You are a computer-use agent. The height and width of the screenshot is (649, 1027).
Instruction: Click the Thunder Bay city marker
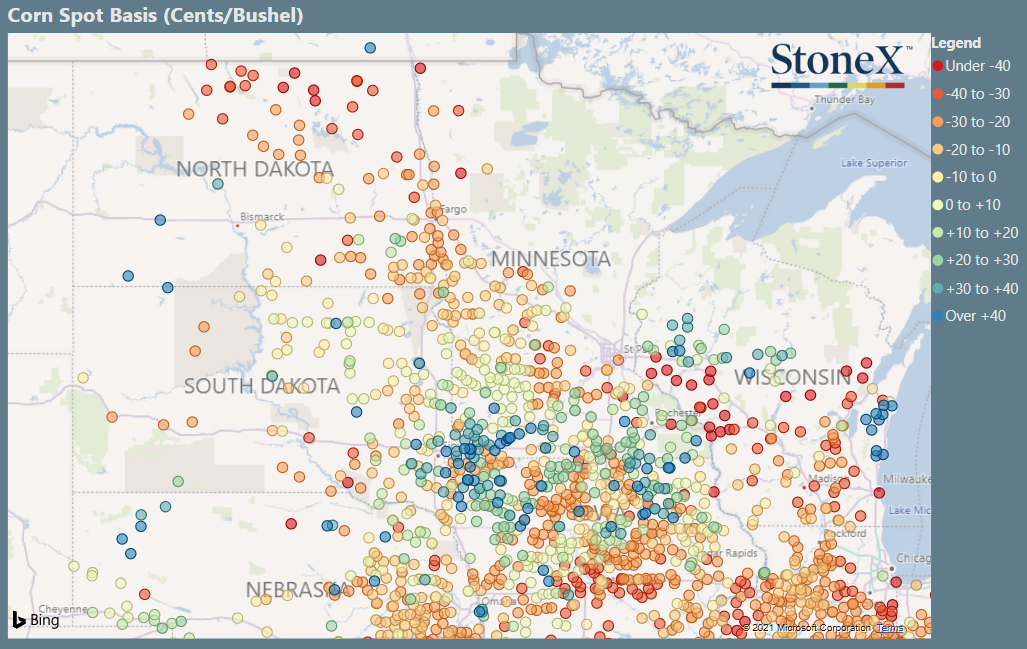click(812, 109)
